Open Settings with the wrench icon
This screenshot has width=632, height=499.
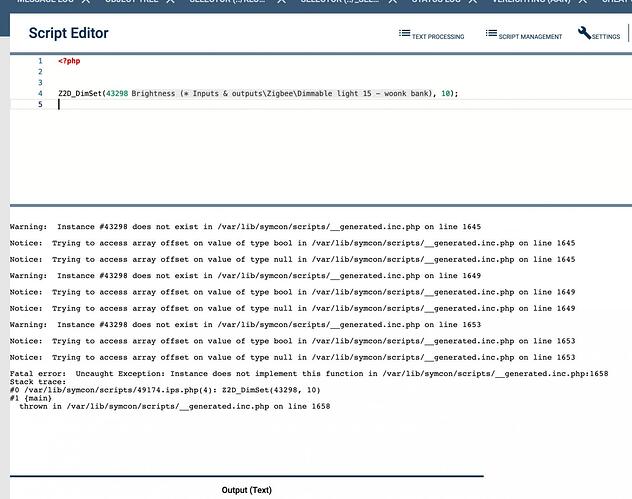click(599, 34)
